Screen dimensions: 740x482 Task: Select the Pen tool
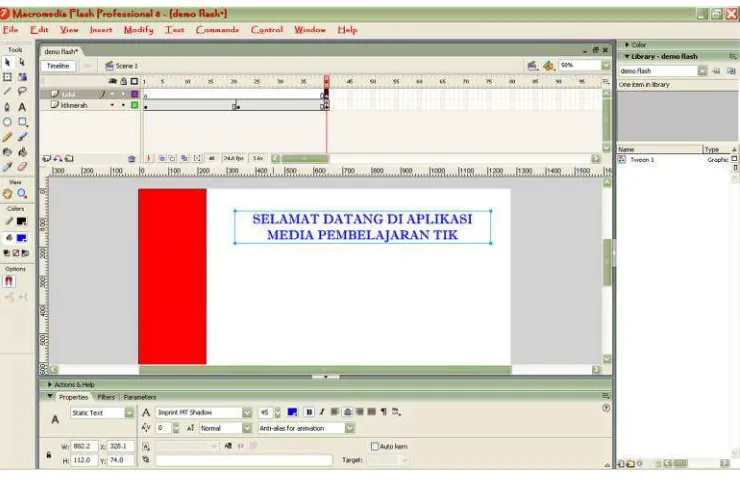pos(8,107)
